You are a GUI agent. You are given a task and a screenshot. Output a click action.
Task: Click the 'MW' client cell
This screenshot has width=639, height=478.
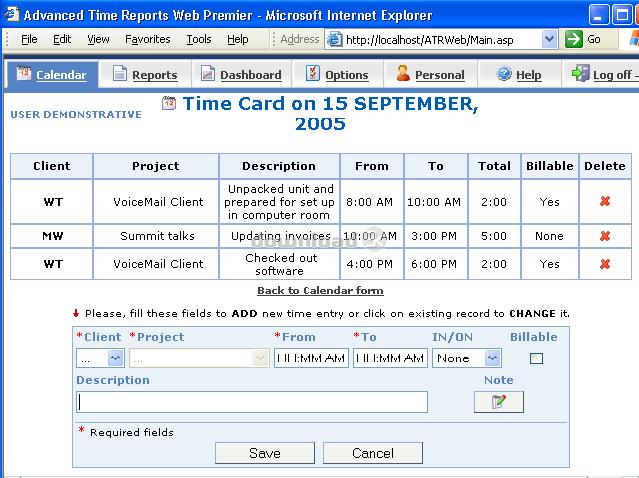click(53, 236)
